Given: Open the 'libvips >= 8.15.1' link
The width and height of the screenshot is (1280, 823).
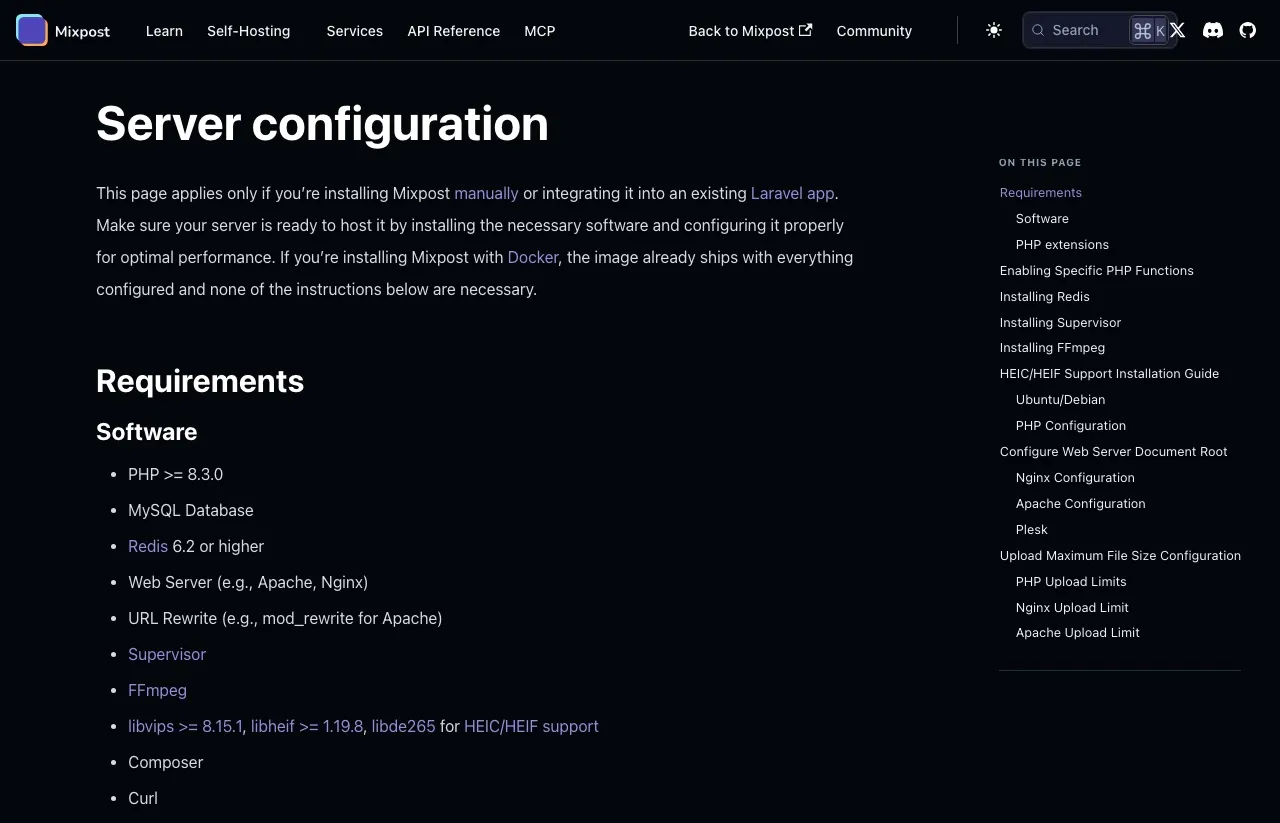Looking at the screenshot, I should pyautogui.click(x=185, y=726).
